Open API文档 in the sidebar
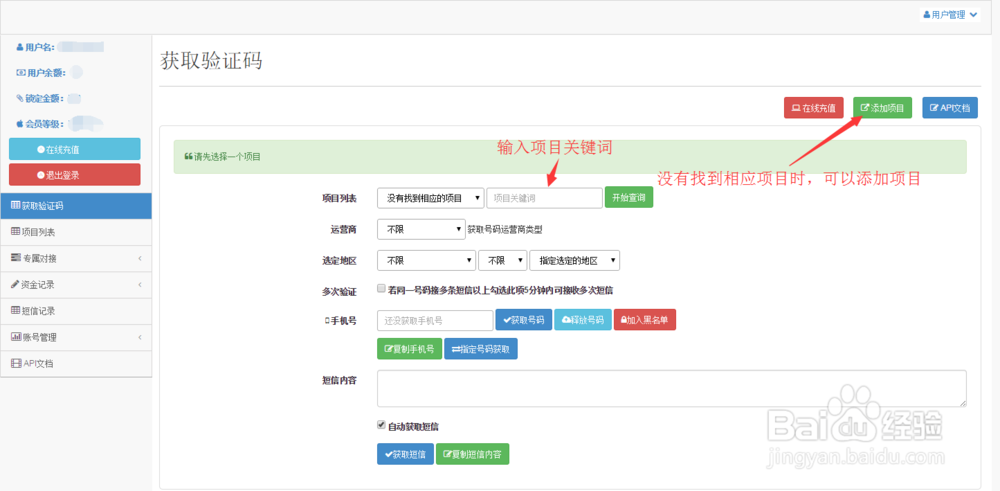 [x=76, y=363]
